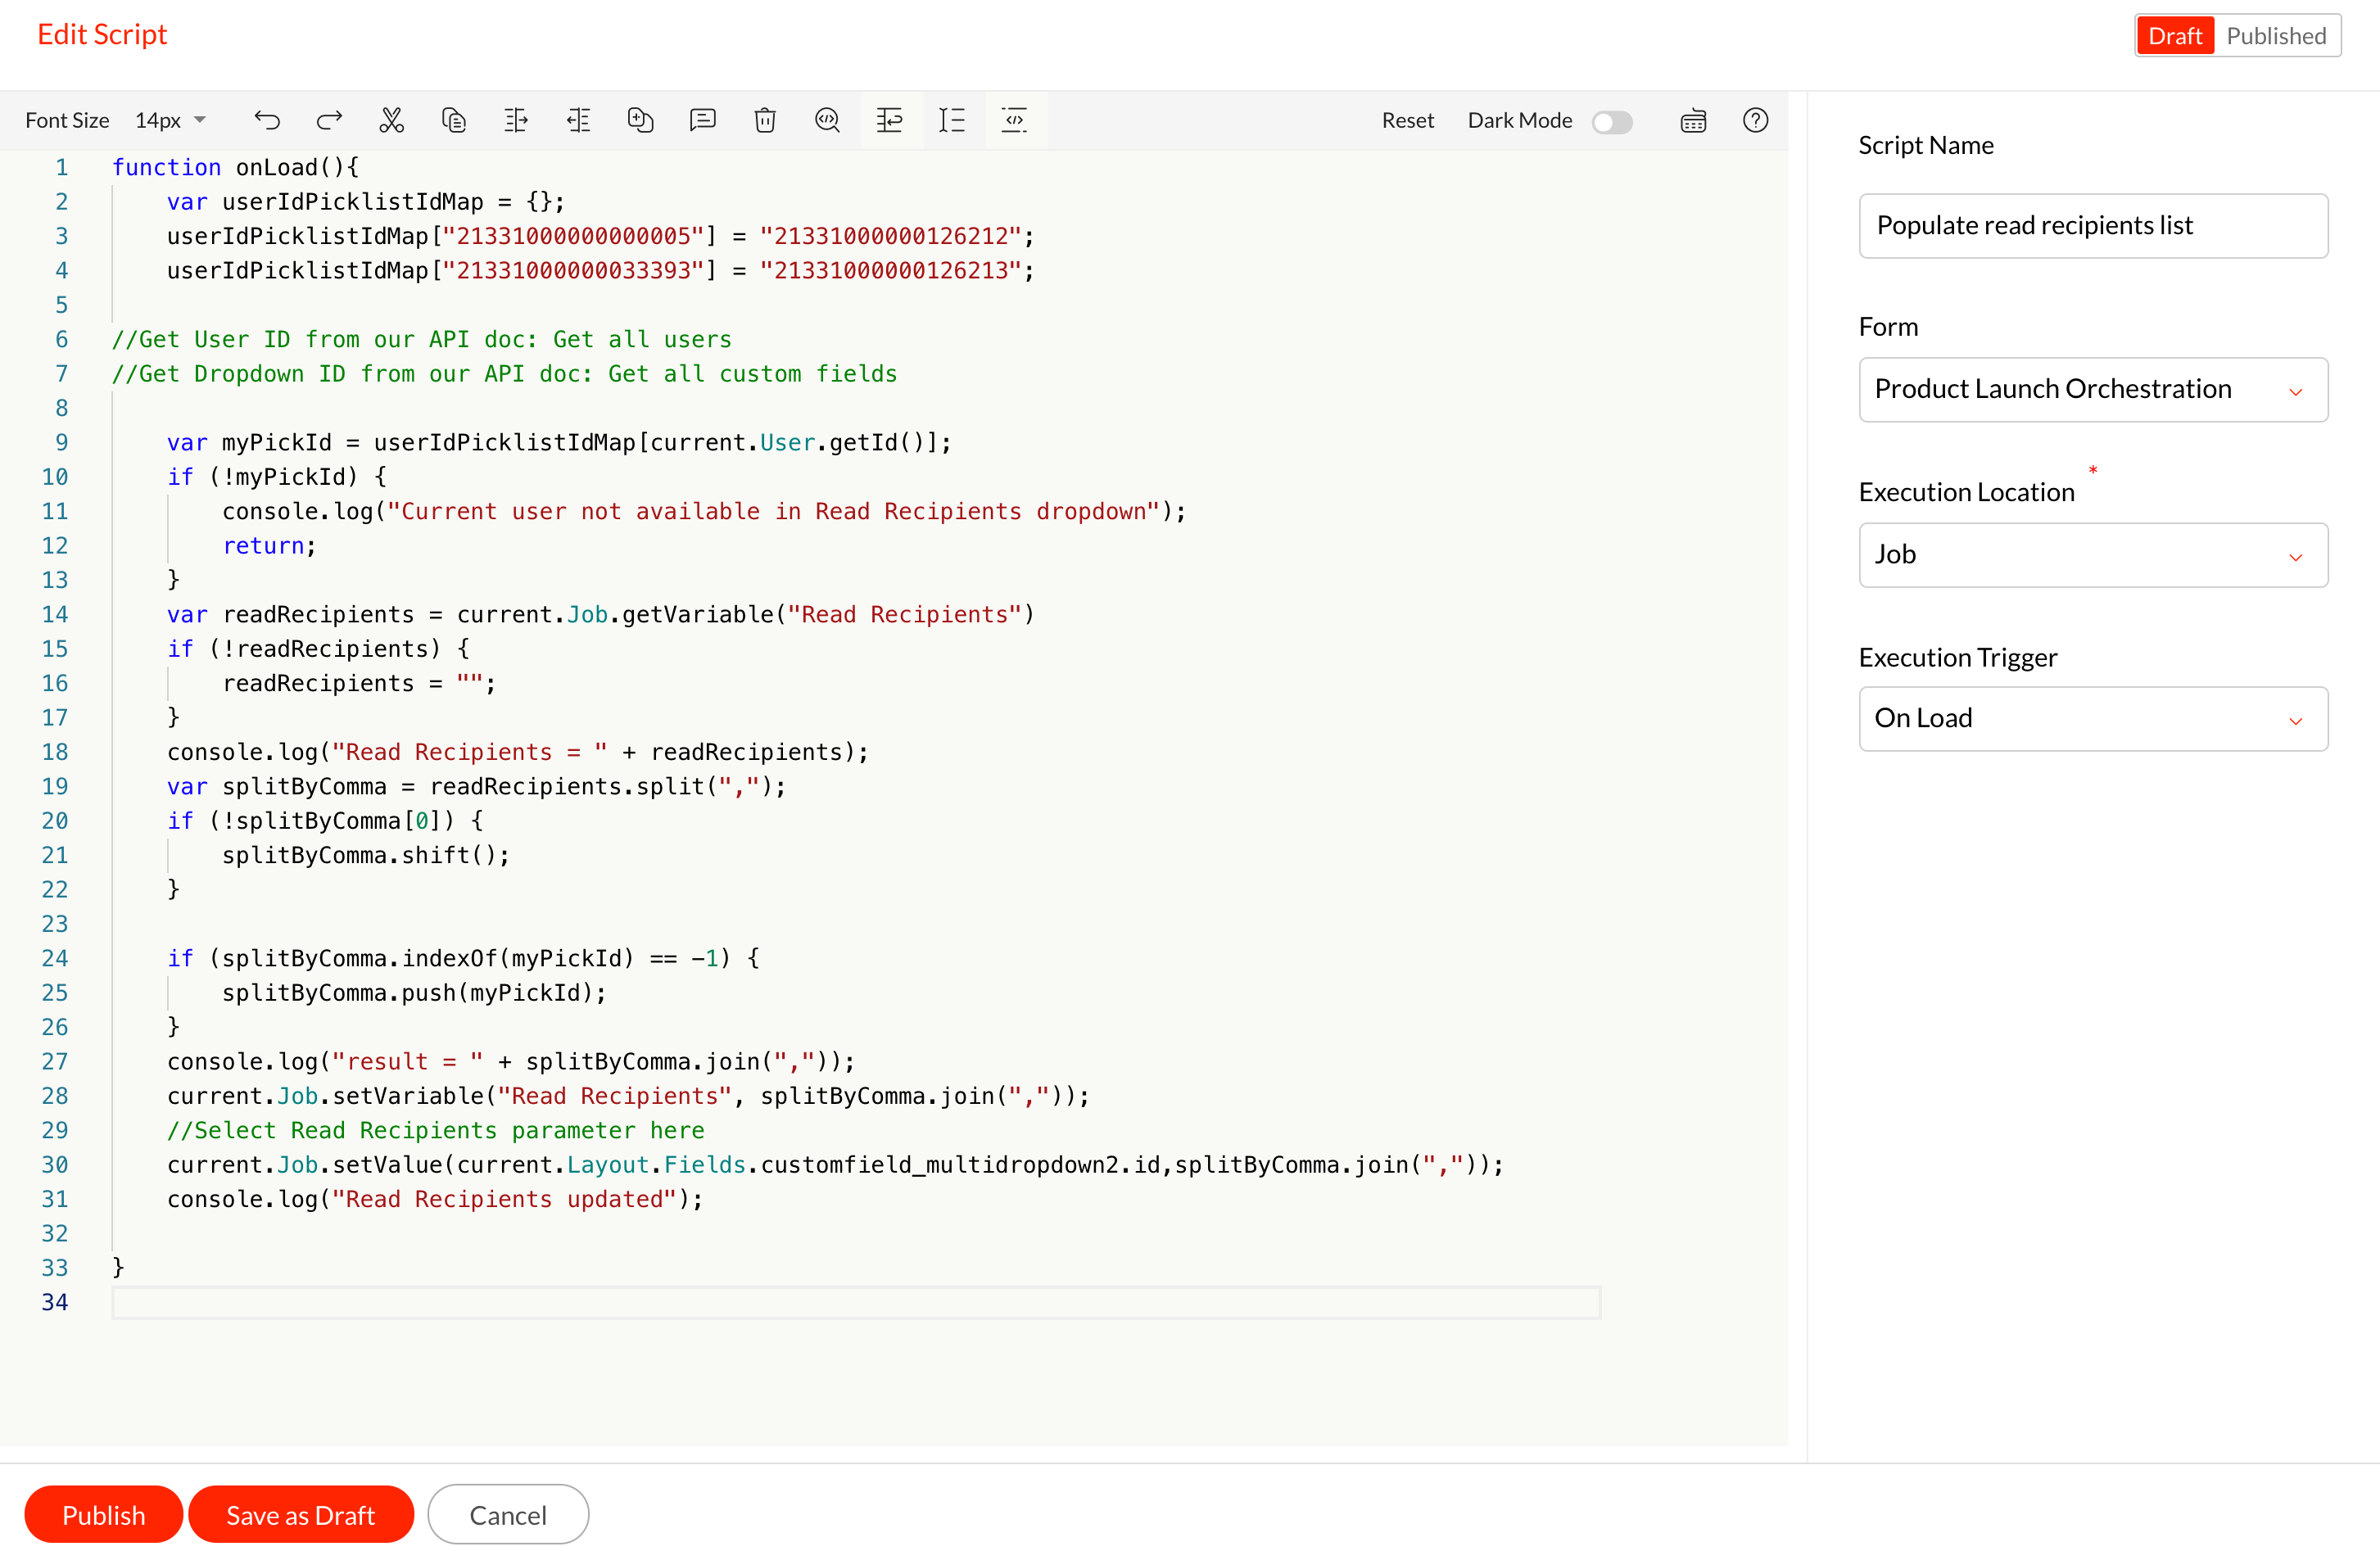This screenshot has height=1551, width=2380.
Task: Click the Save as Draft button
Action: (x=300, y=1514)
